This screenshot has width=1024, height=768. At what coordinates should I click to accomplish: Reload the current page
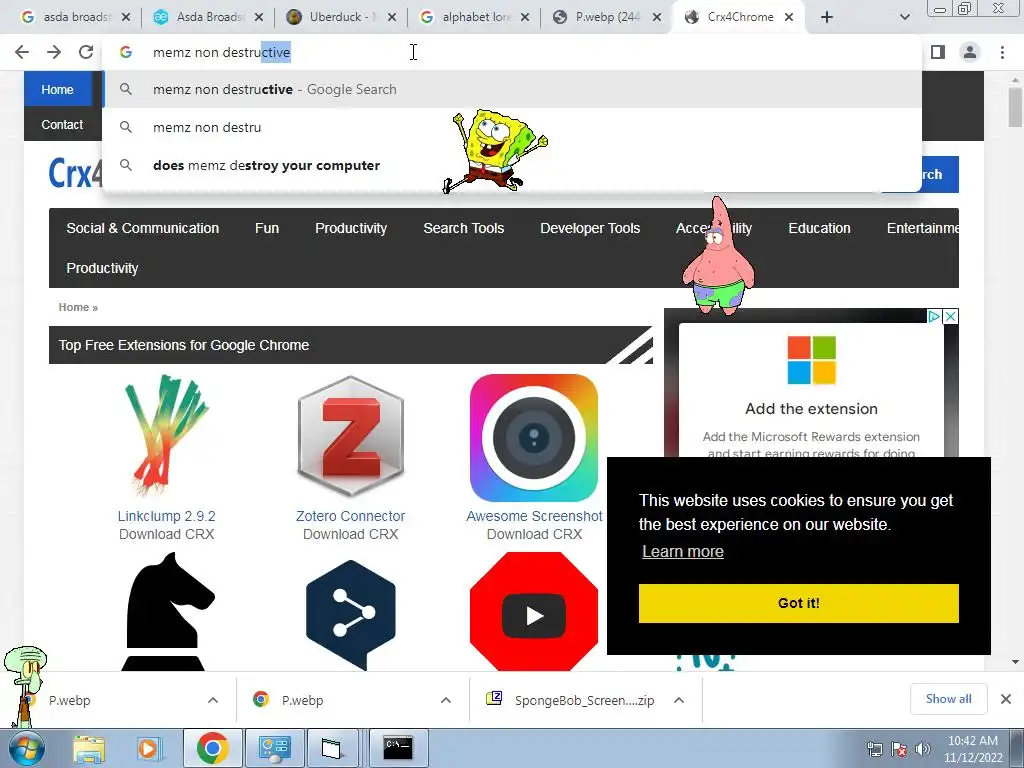pos(86,52)
